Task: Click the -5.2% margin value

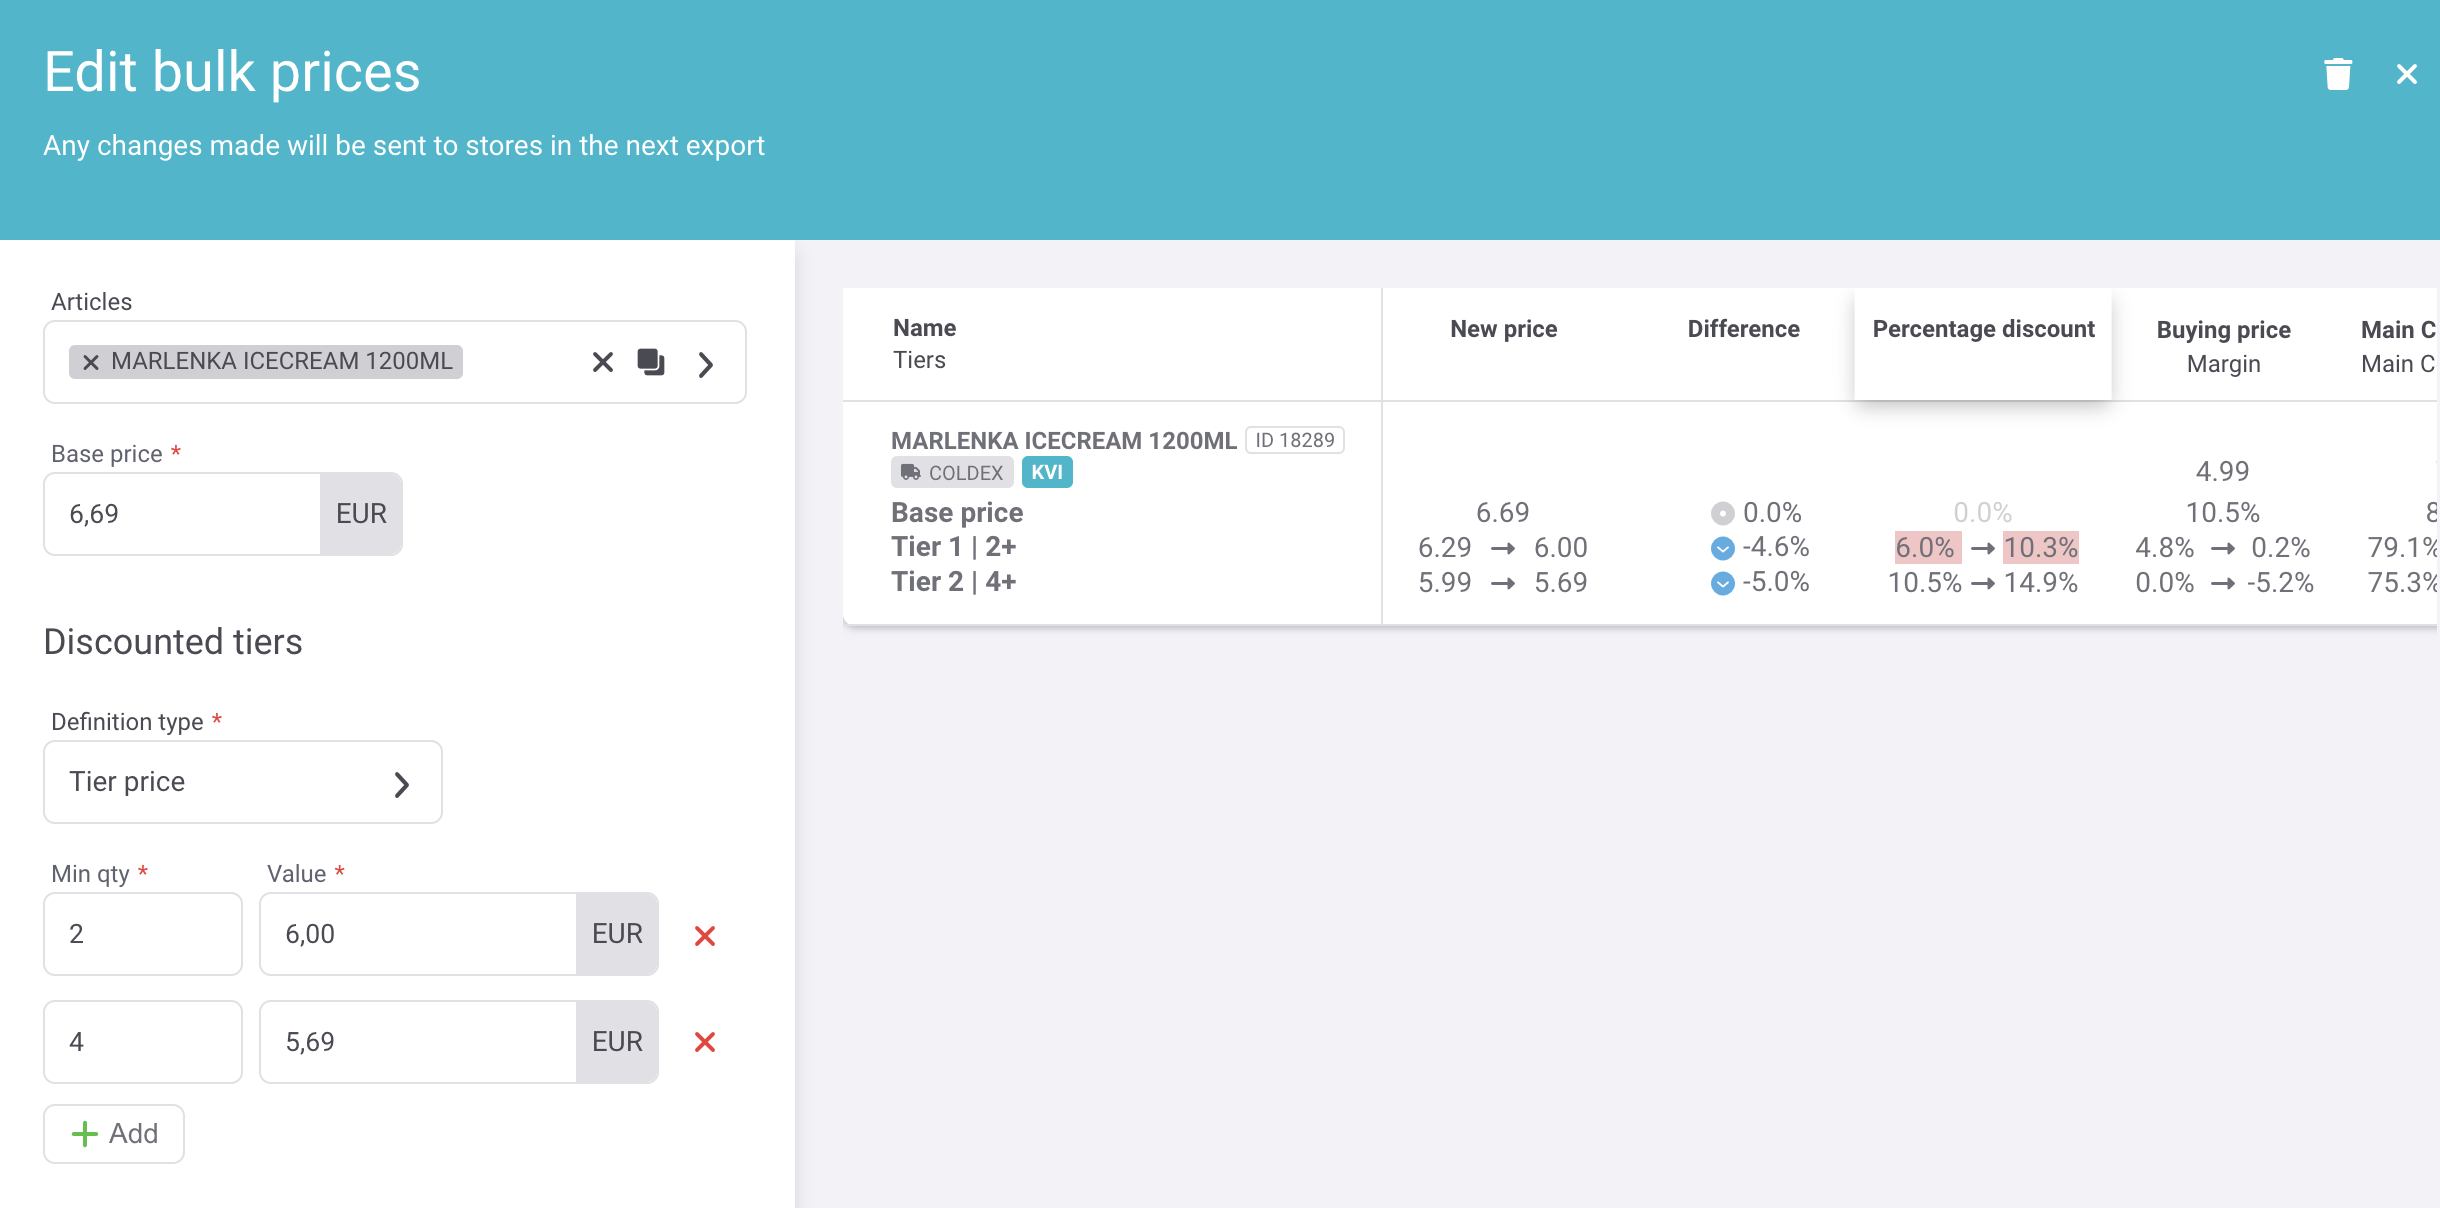Action: click(2280, 583)
